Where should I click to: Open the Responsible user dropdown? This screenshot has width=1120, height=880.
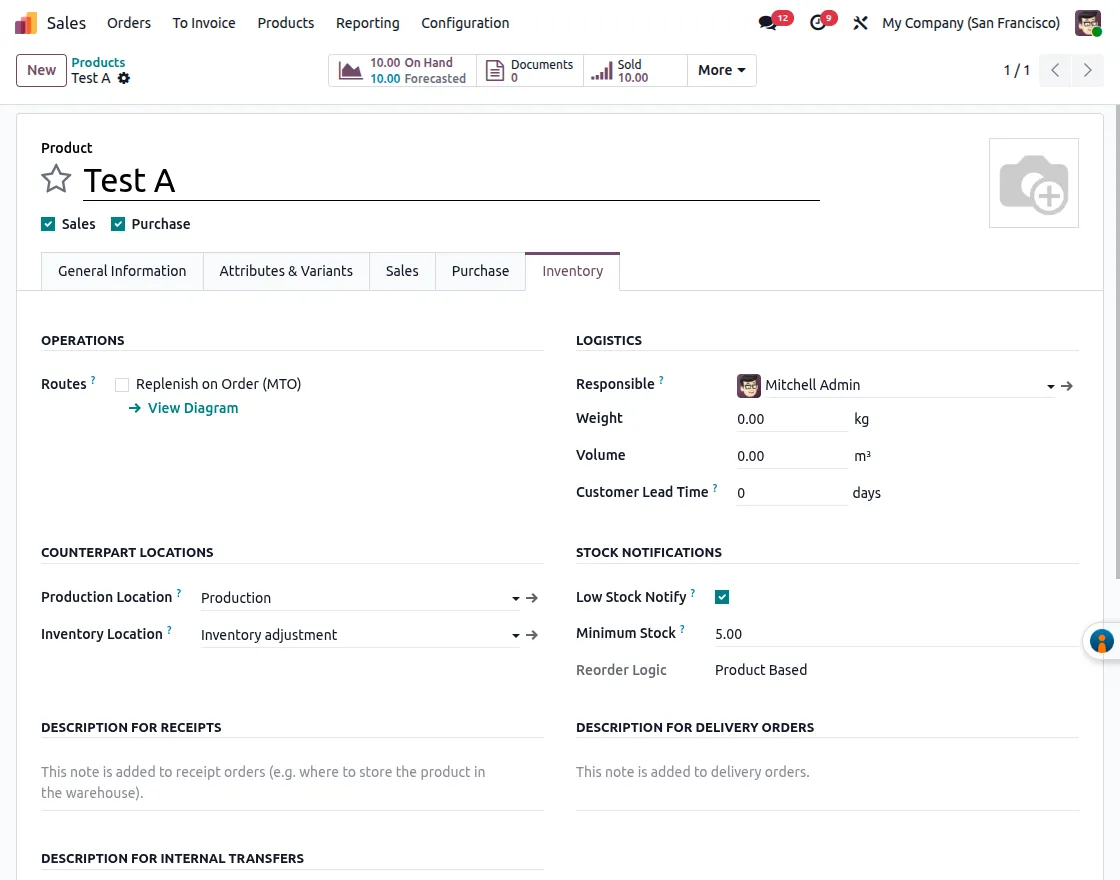[x=1050, y=386]
